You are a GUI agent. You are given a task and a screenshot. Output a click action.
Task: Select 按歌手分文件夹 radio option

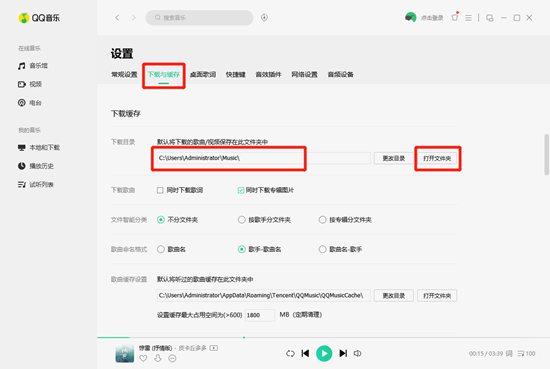[241, 220]
